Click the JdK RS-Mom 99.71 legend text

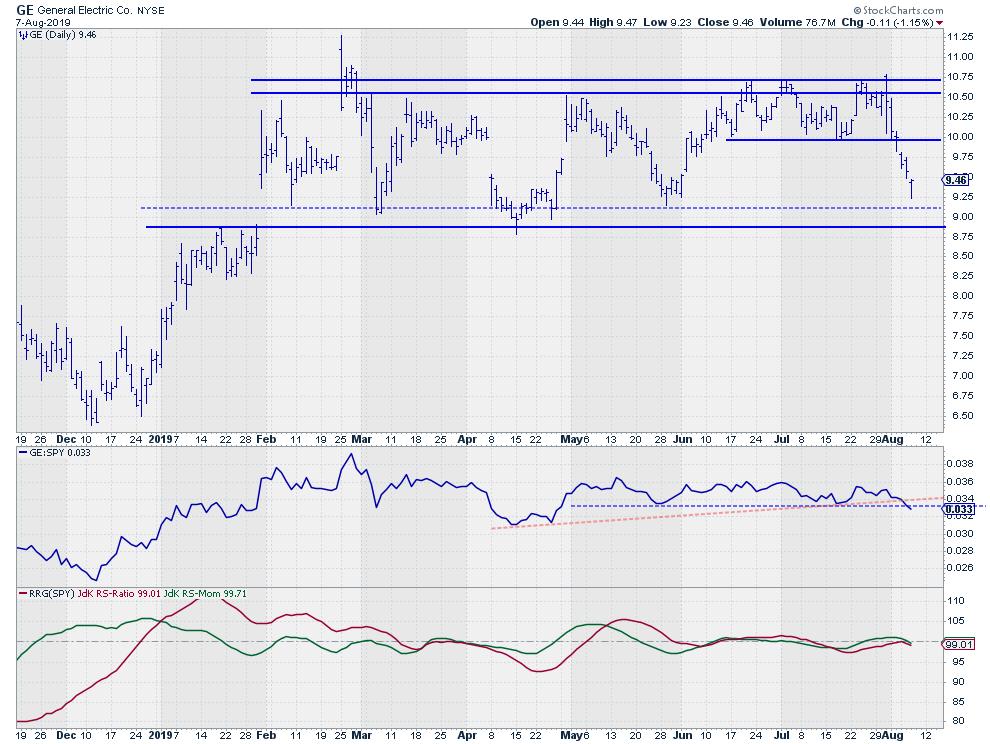point(205,594)
